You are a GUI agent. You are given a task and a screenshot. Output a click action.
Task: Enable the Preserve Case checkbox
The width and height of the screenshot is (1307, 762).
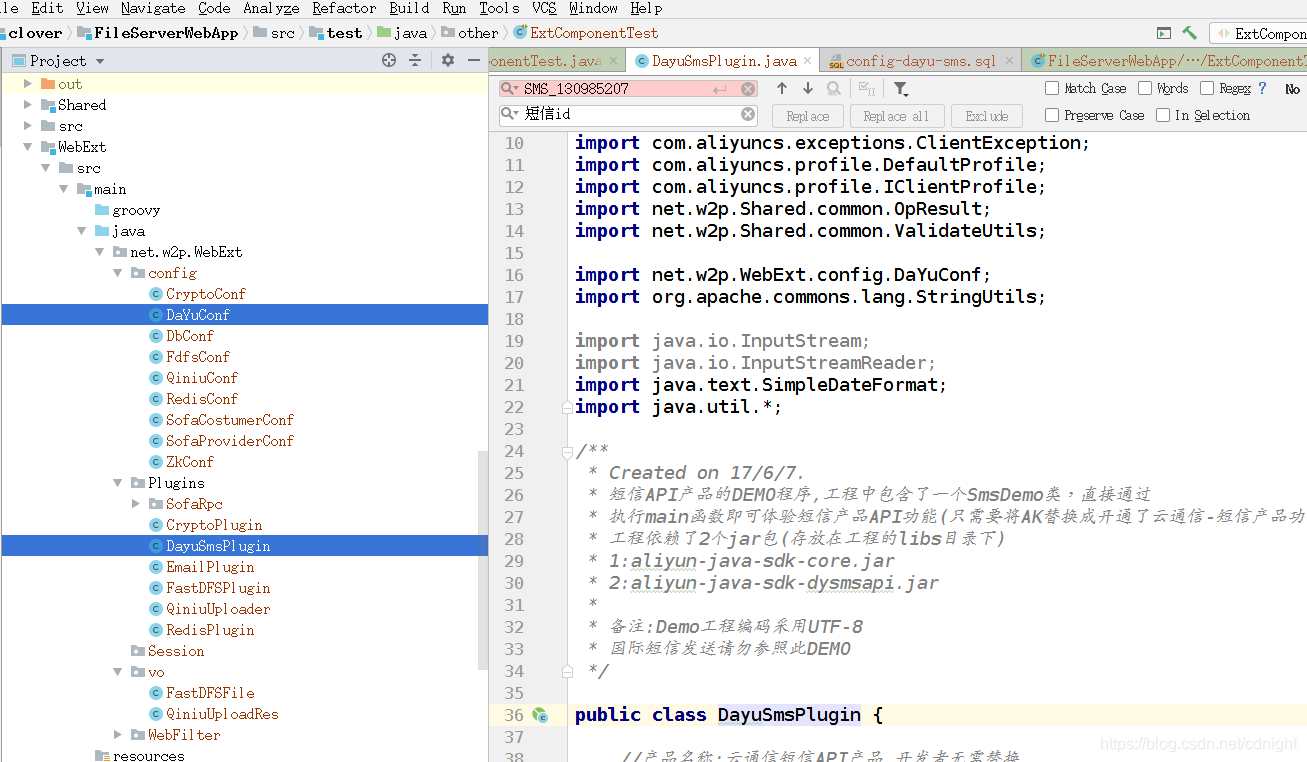(1052, 115)
